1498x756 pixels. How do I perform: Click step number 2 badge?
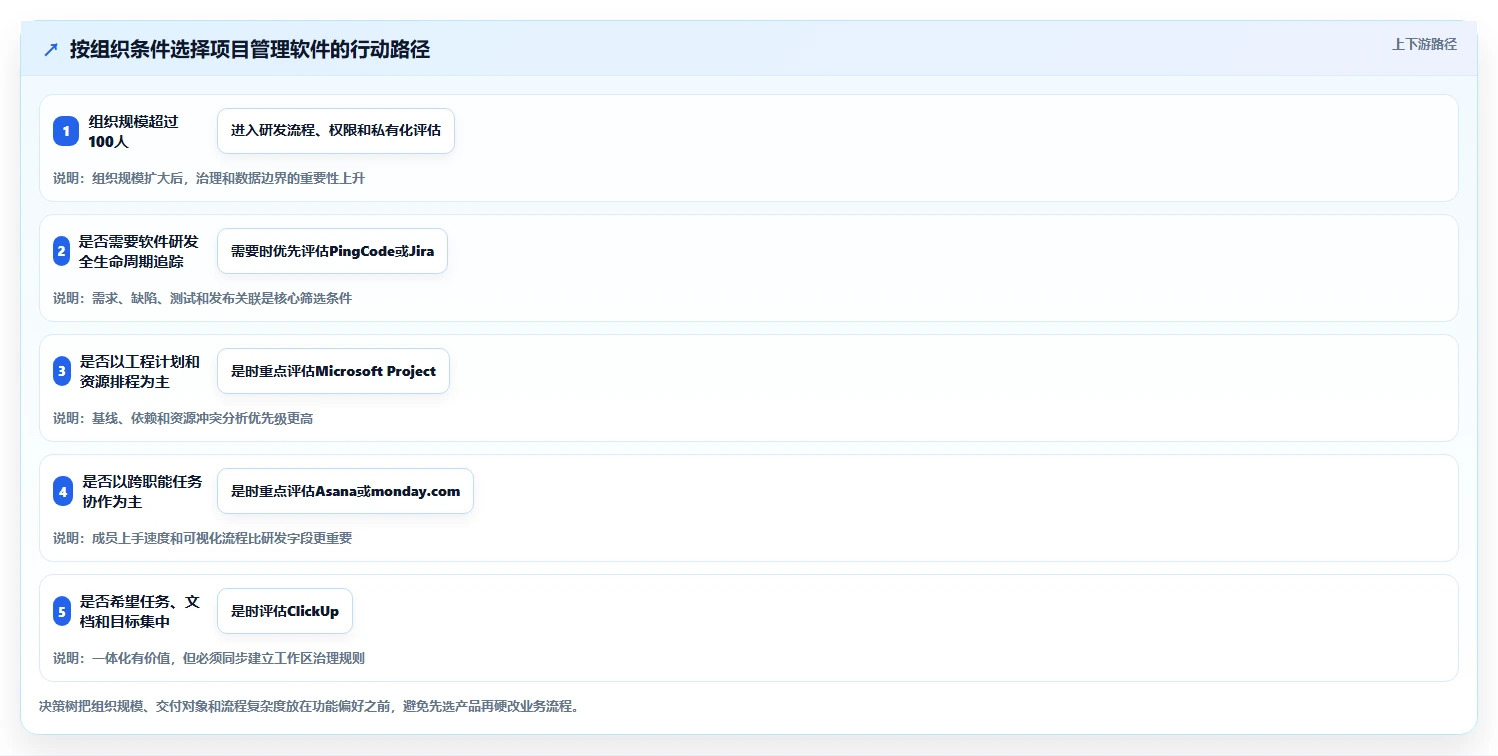tap(62, 251)
